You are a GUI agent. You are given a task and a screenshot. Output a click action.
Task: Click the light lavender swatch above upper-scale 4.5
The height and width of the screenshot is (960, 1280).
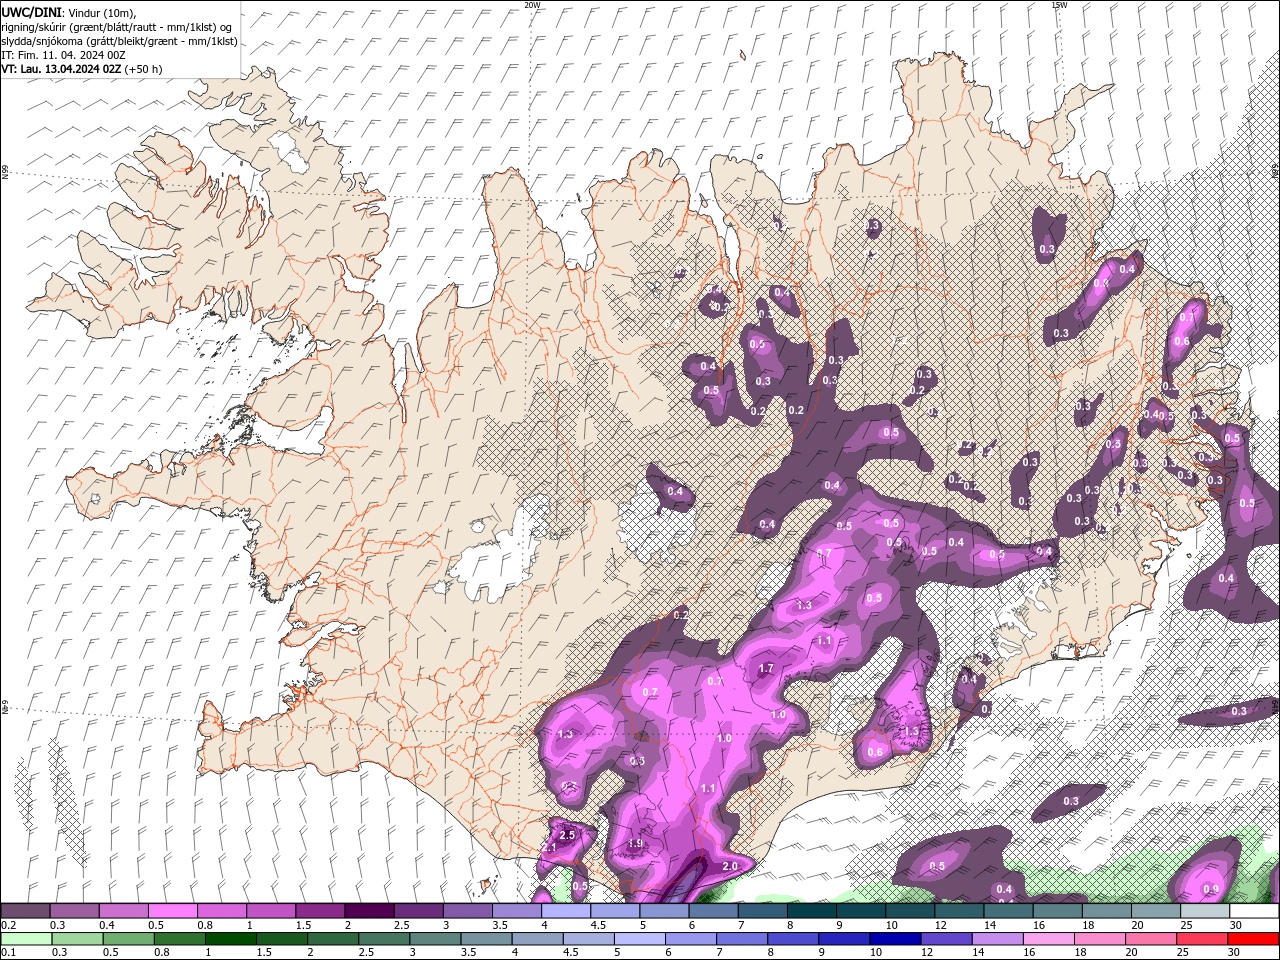[x=615, y=911]
